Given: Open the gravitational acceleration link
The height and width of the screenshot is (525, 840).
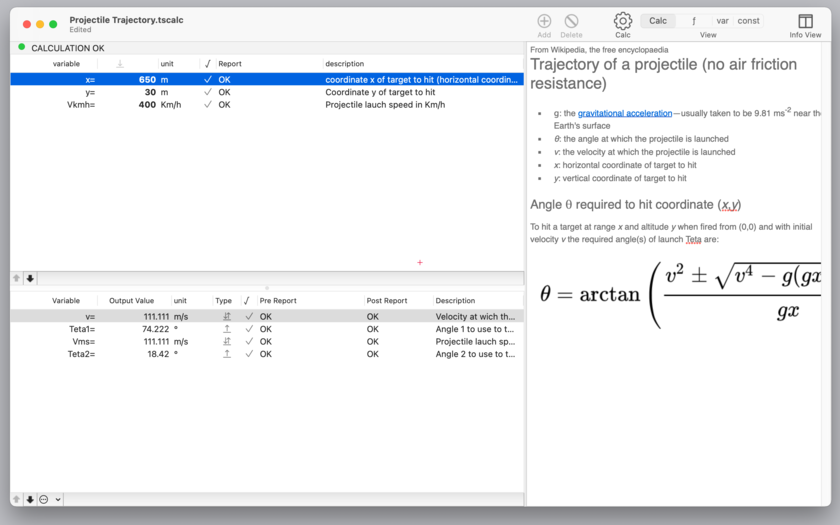Looking at the screenshot, I should pos(625,114).
